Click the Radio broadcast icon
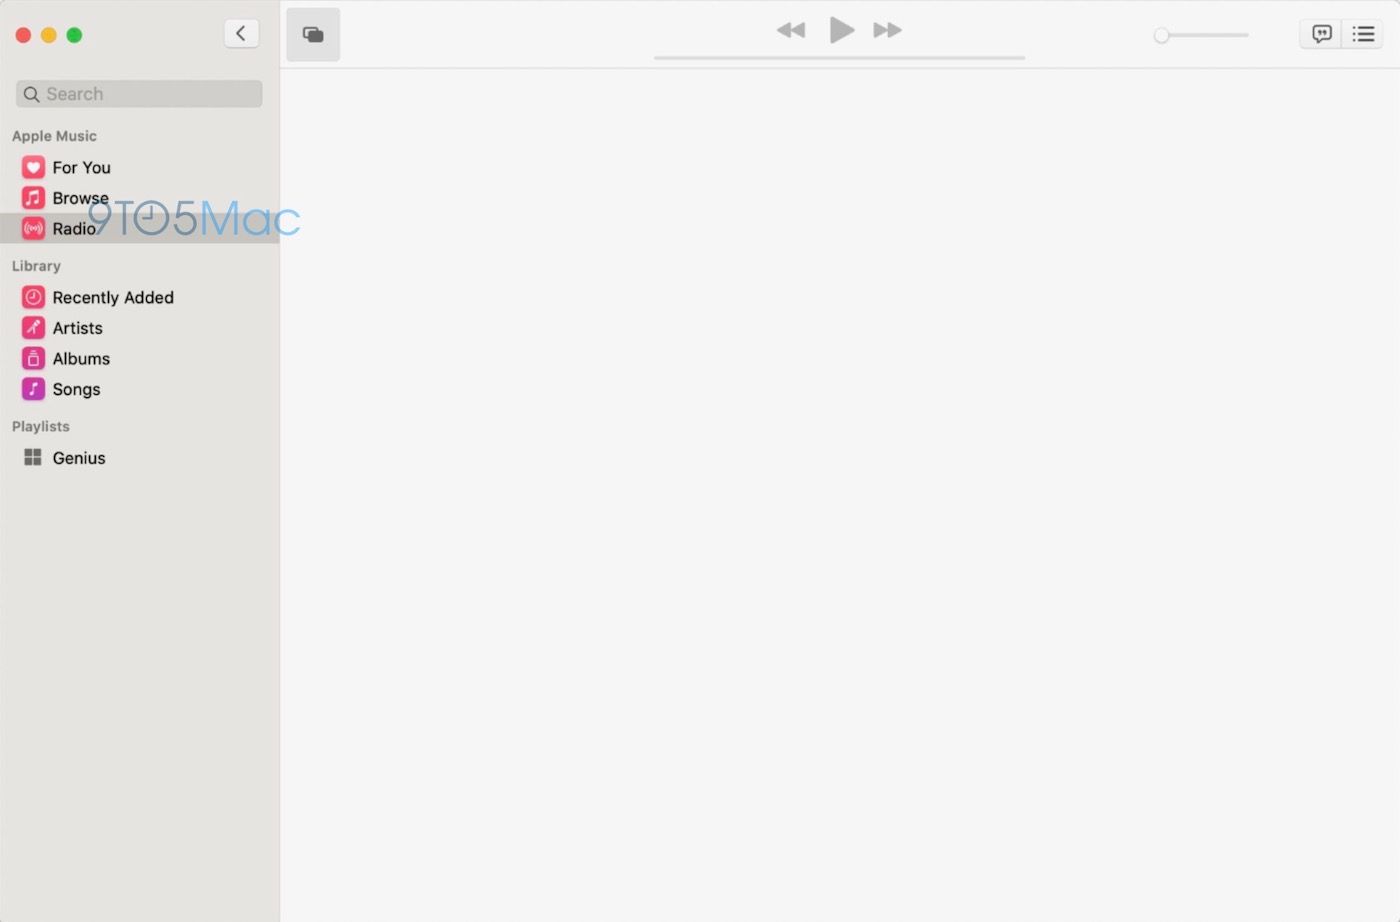Viewport: 1400px width, 922px height. click(33, 229)
